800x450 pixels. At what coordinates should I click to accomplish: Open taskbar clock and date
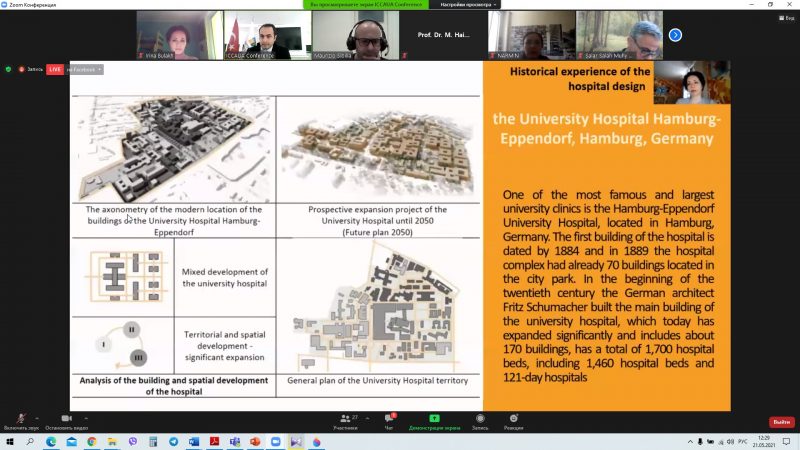coord(763,441)
